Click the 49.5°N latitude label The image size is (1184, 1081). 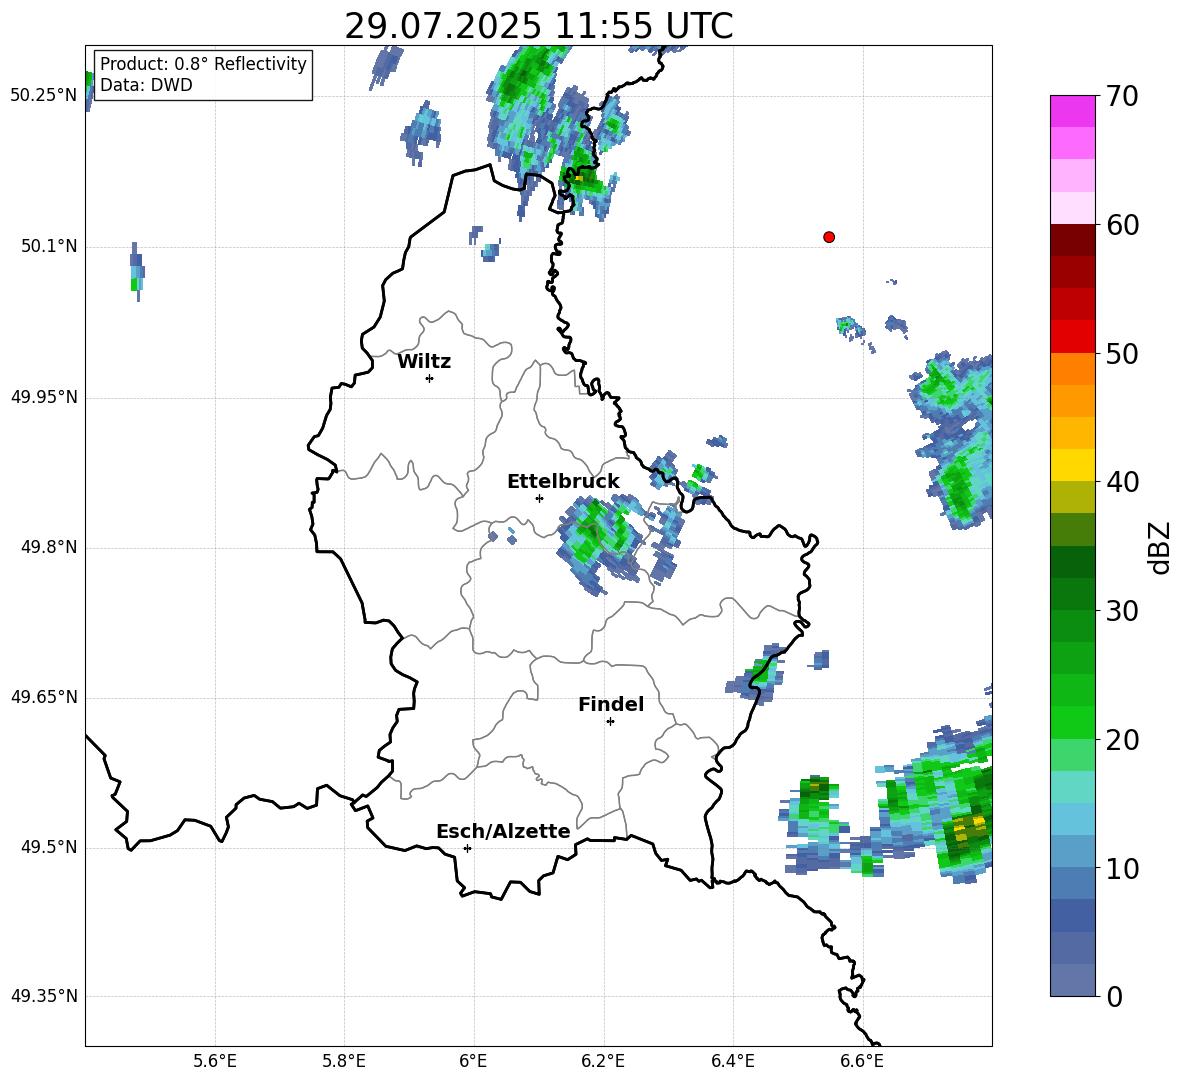click(x=48, y=847)
